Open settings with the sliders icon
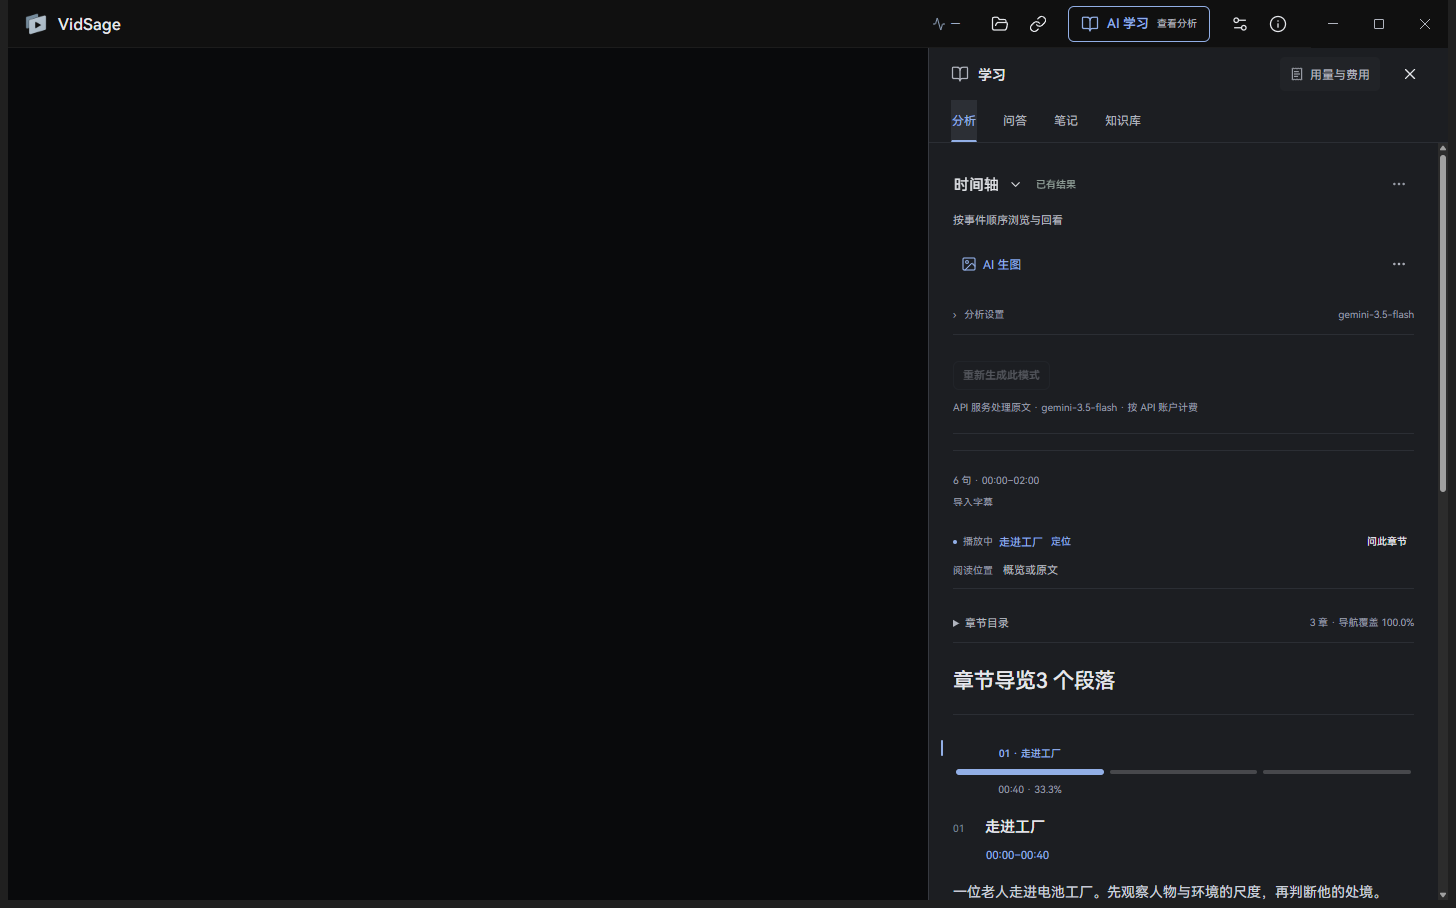This screenshot has height=908, width=1456. click(x=1240, y=24)
